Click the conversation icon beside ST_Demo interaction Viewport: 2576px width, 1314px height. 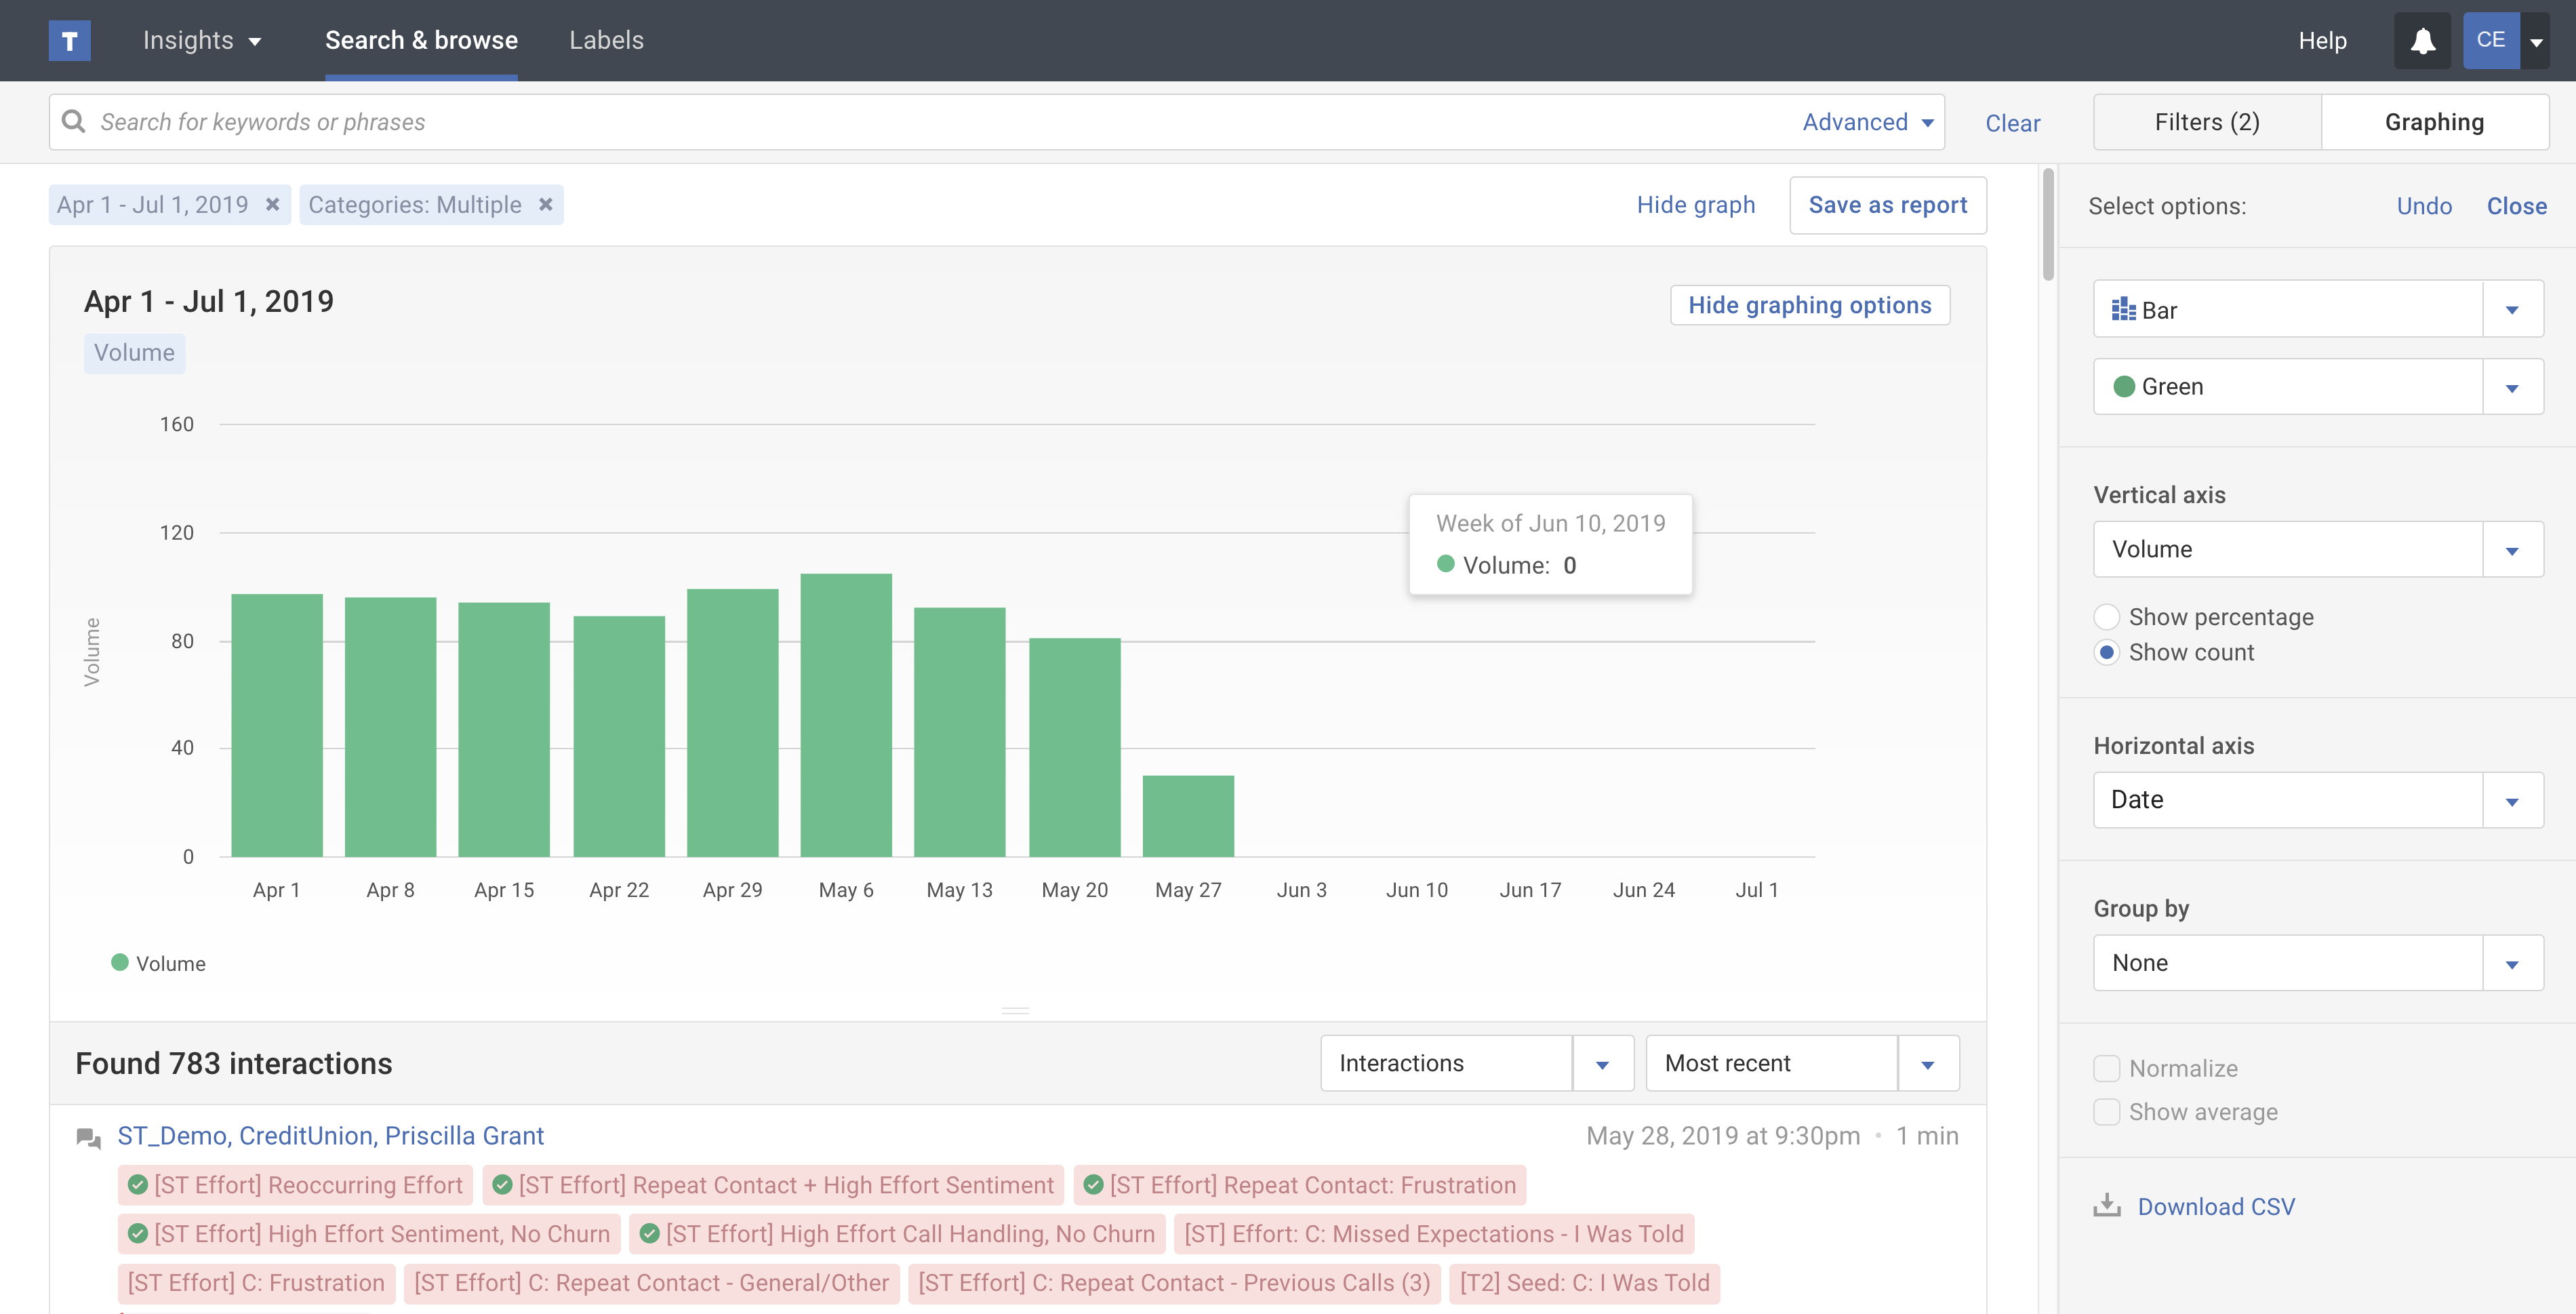click(x=89, y=1138)
